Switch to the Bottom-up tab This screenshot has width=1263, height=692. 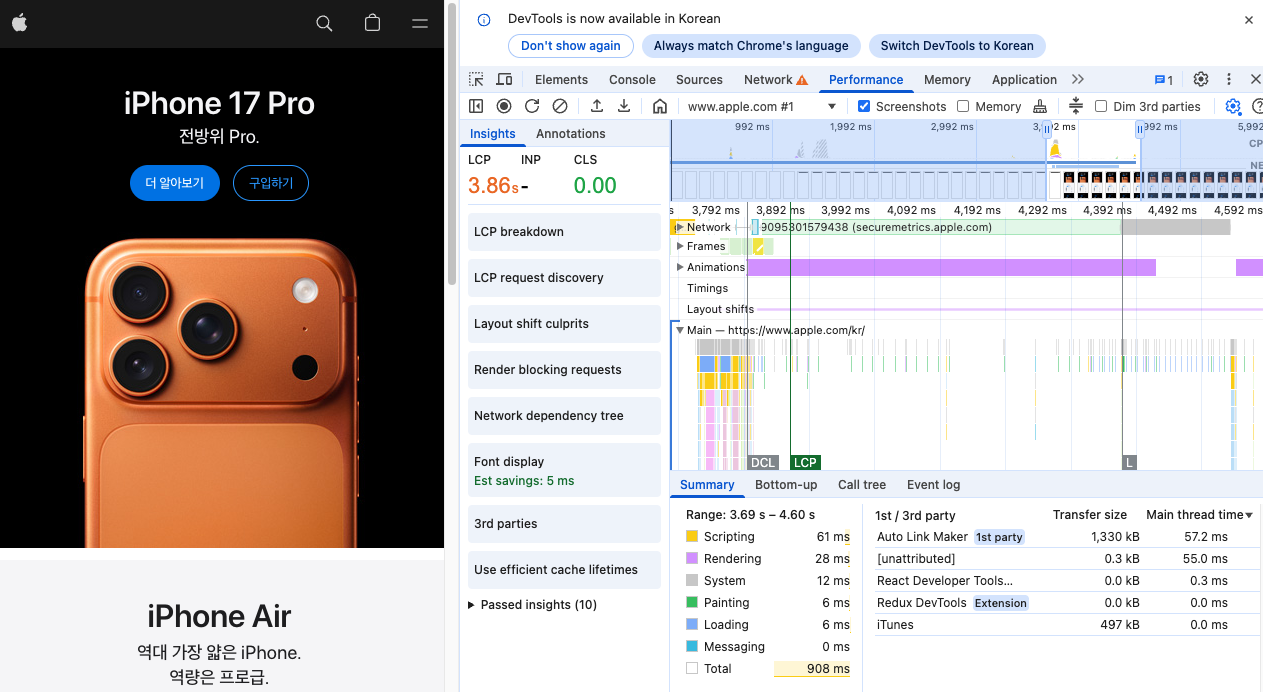(x=785, y=485)
